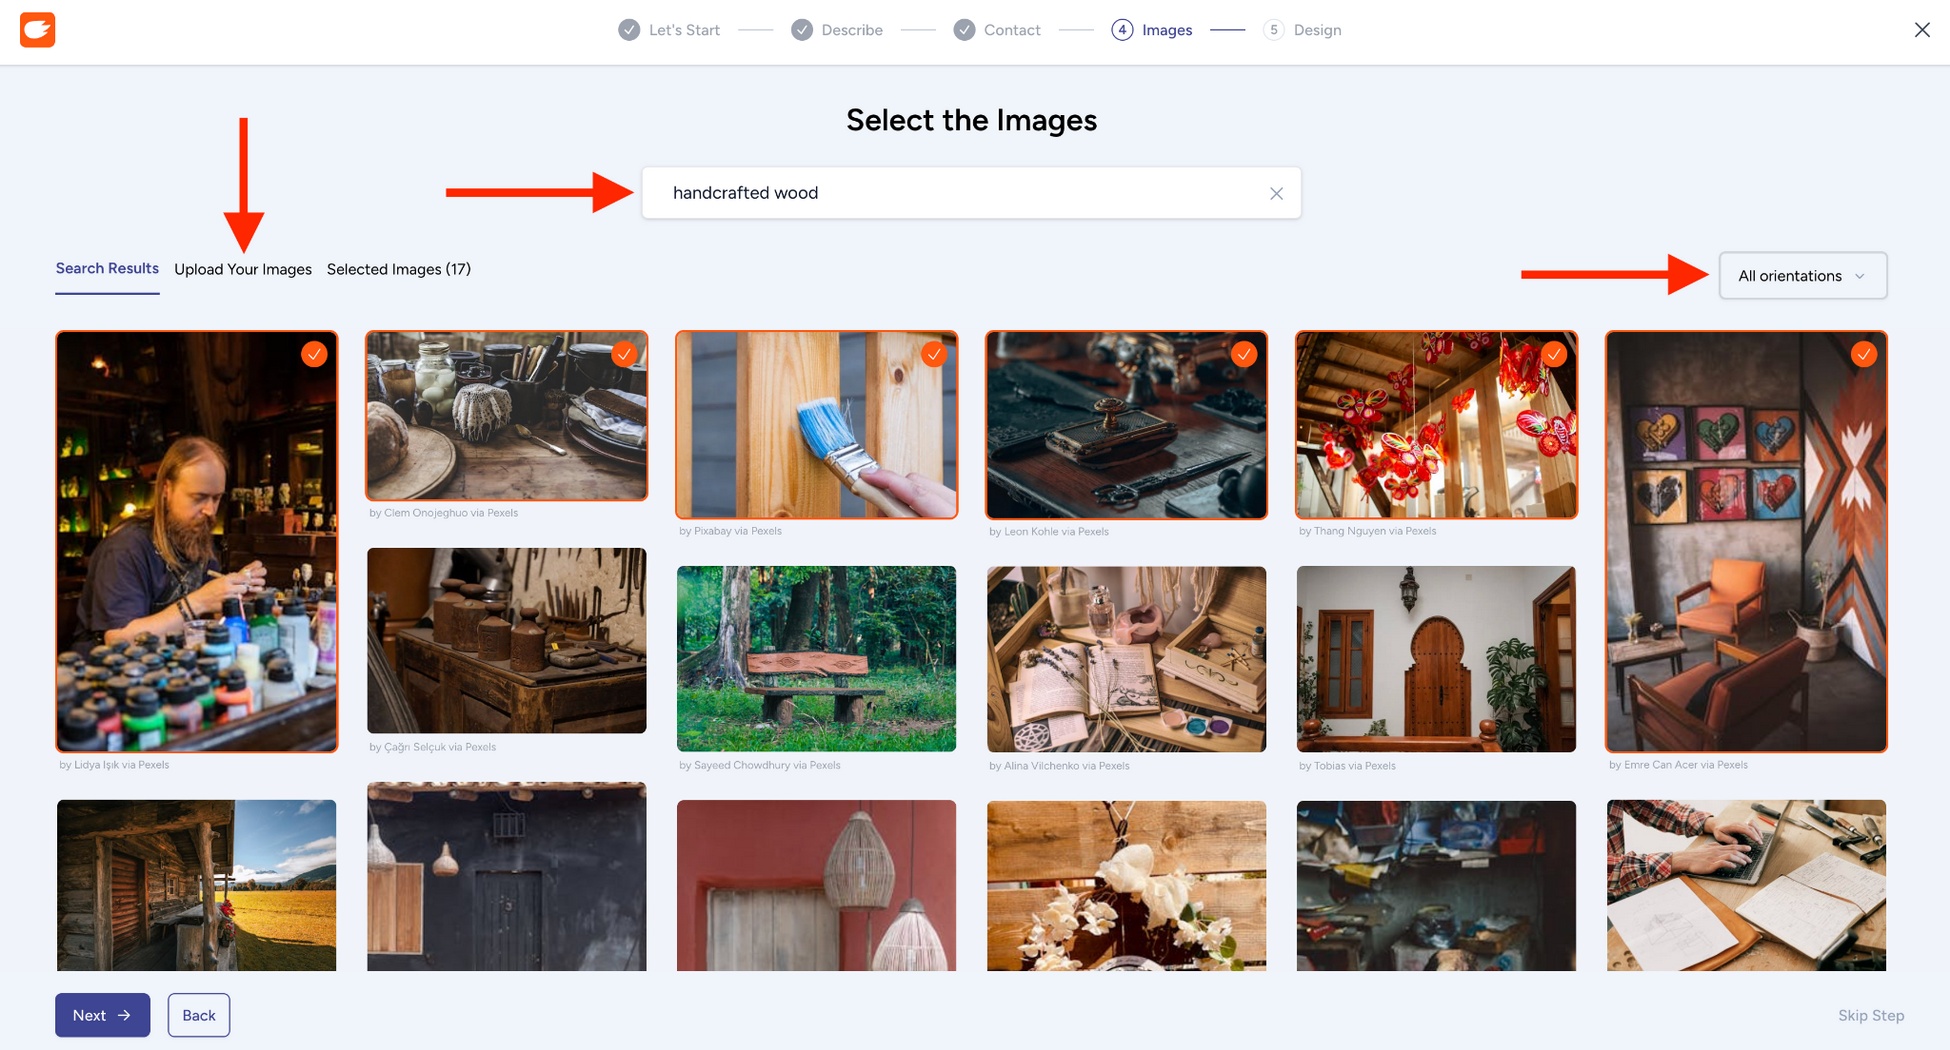Click the Contact step checkmark icon

pyautogui.click(x=963, y=29)
